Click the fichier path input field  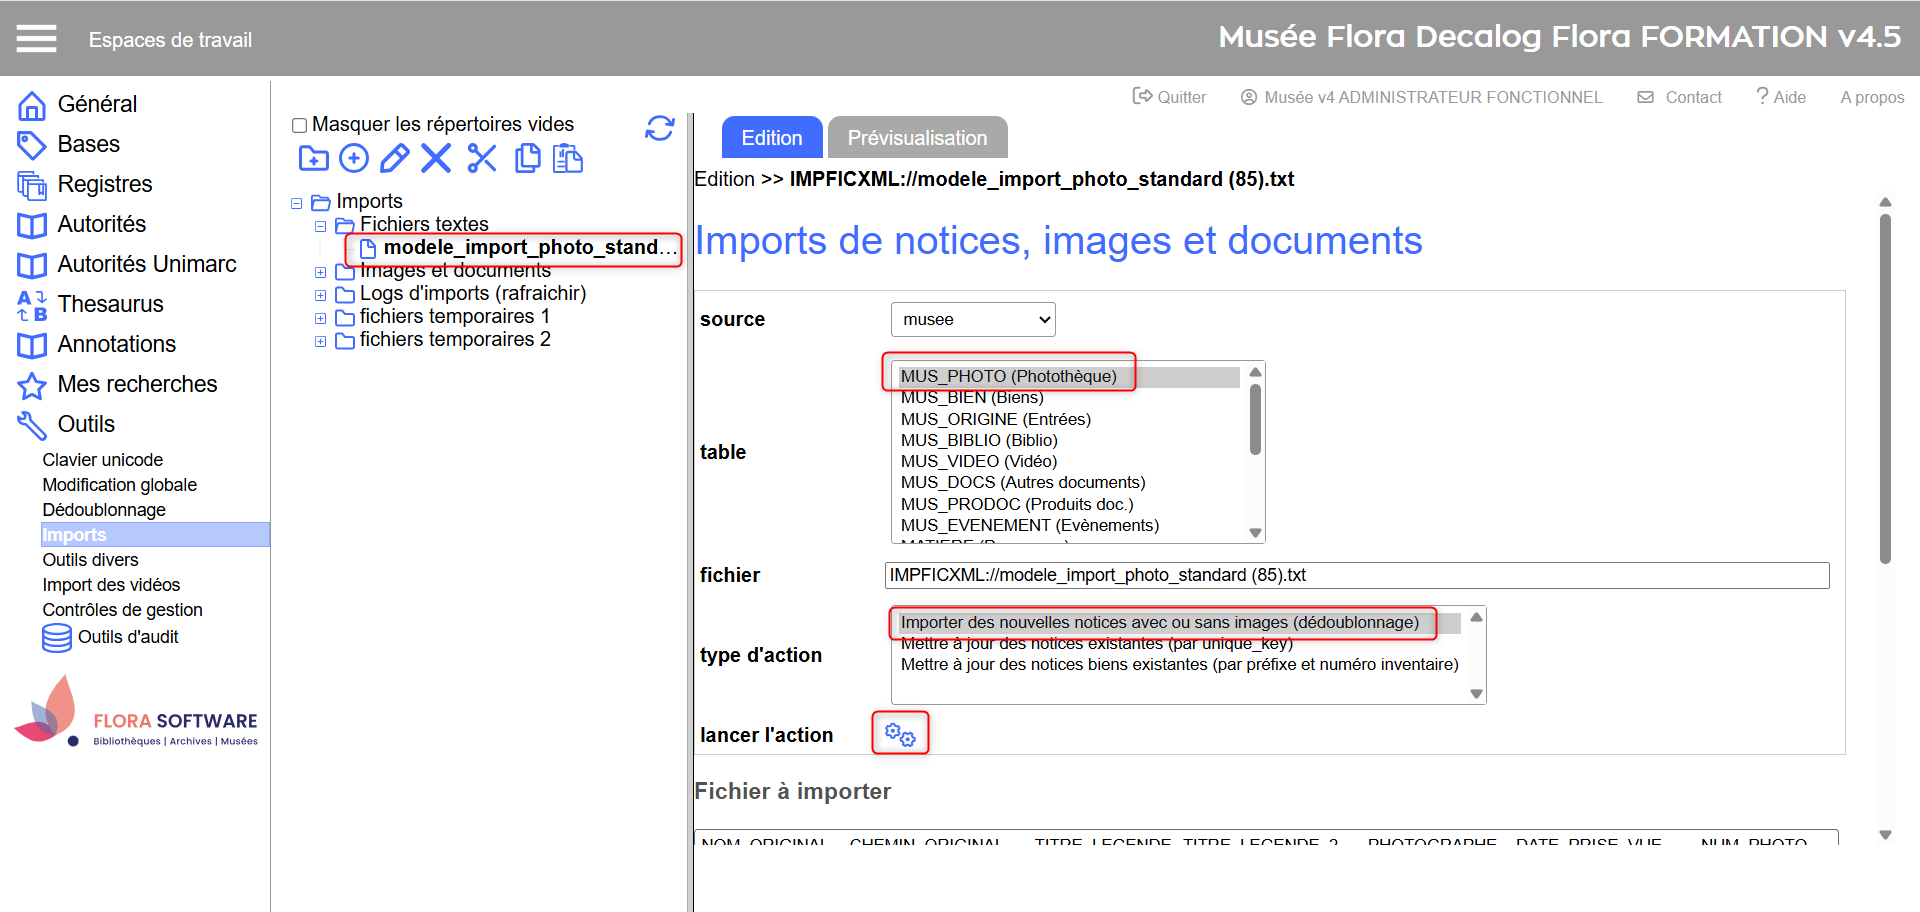1356,575
